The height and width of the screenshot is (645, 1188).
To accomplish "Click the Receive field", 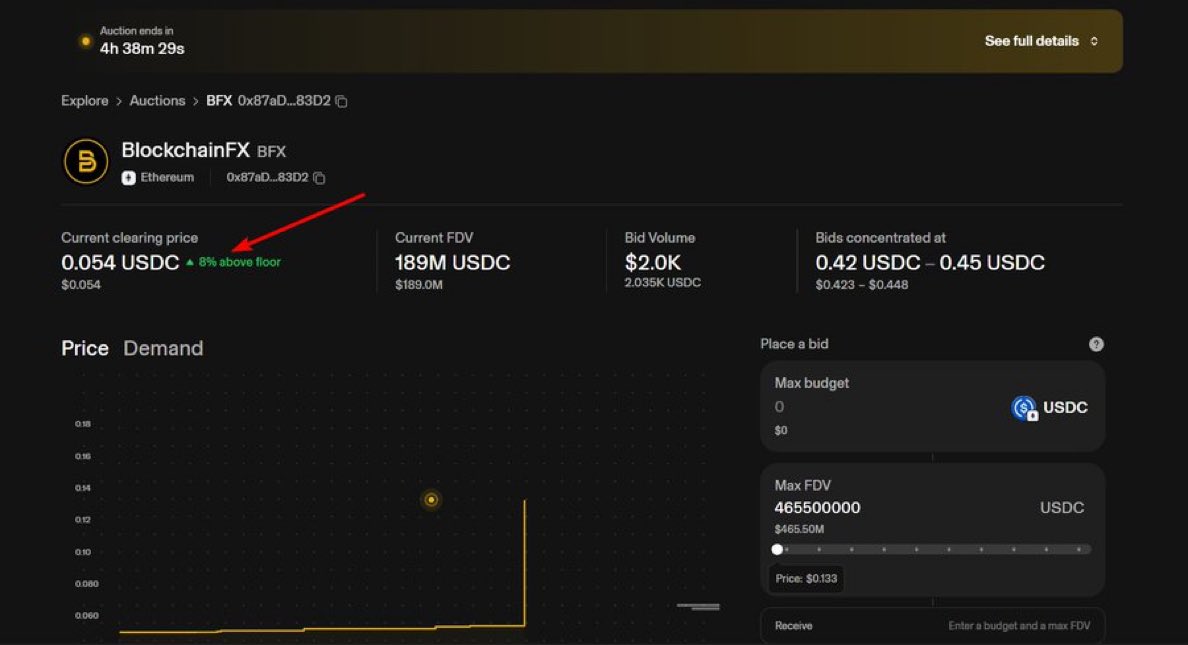I will (x=932, y=625).
